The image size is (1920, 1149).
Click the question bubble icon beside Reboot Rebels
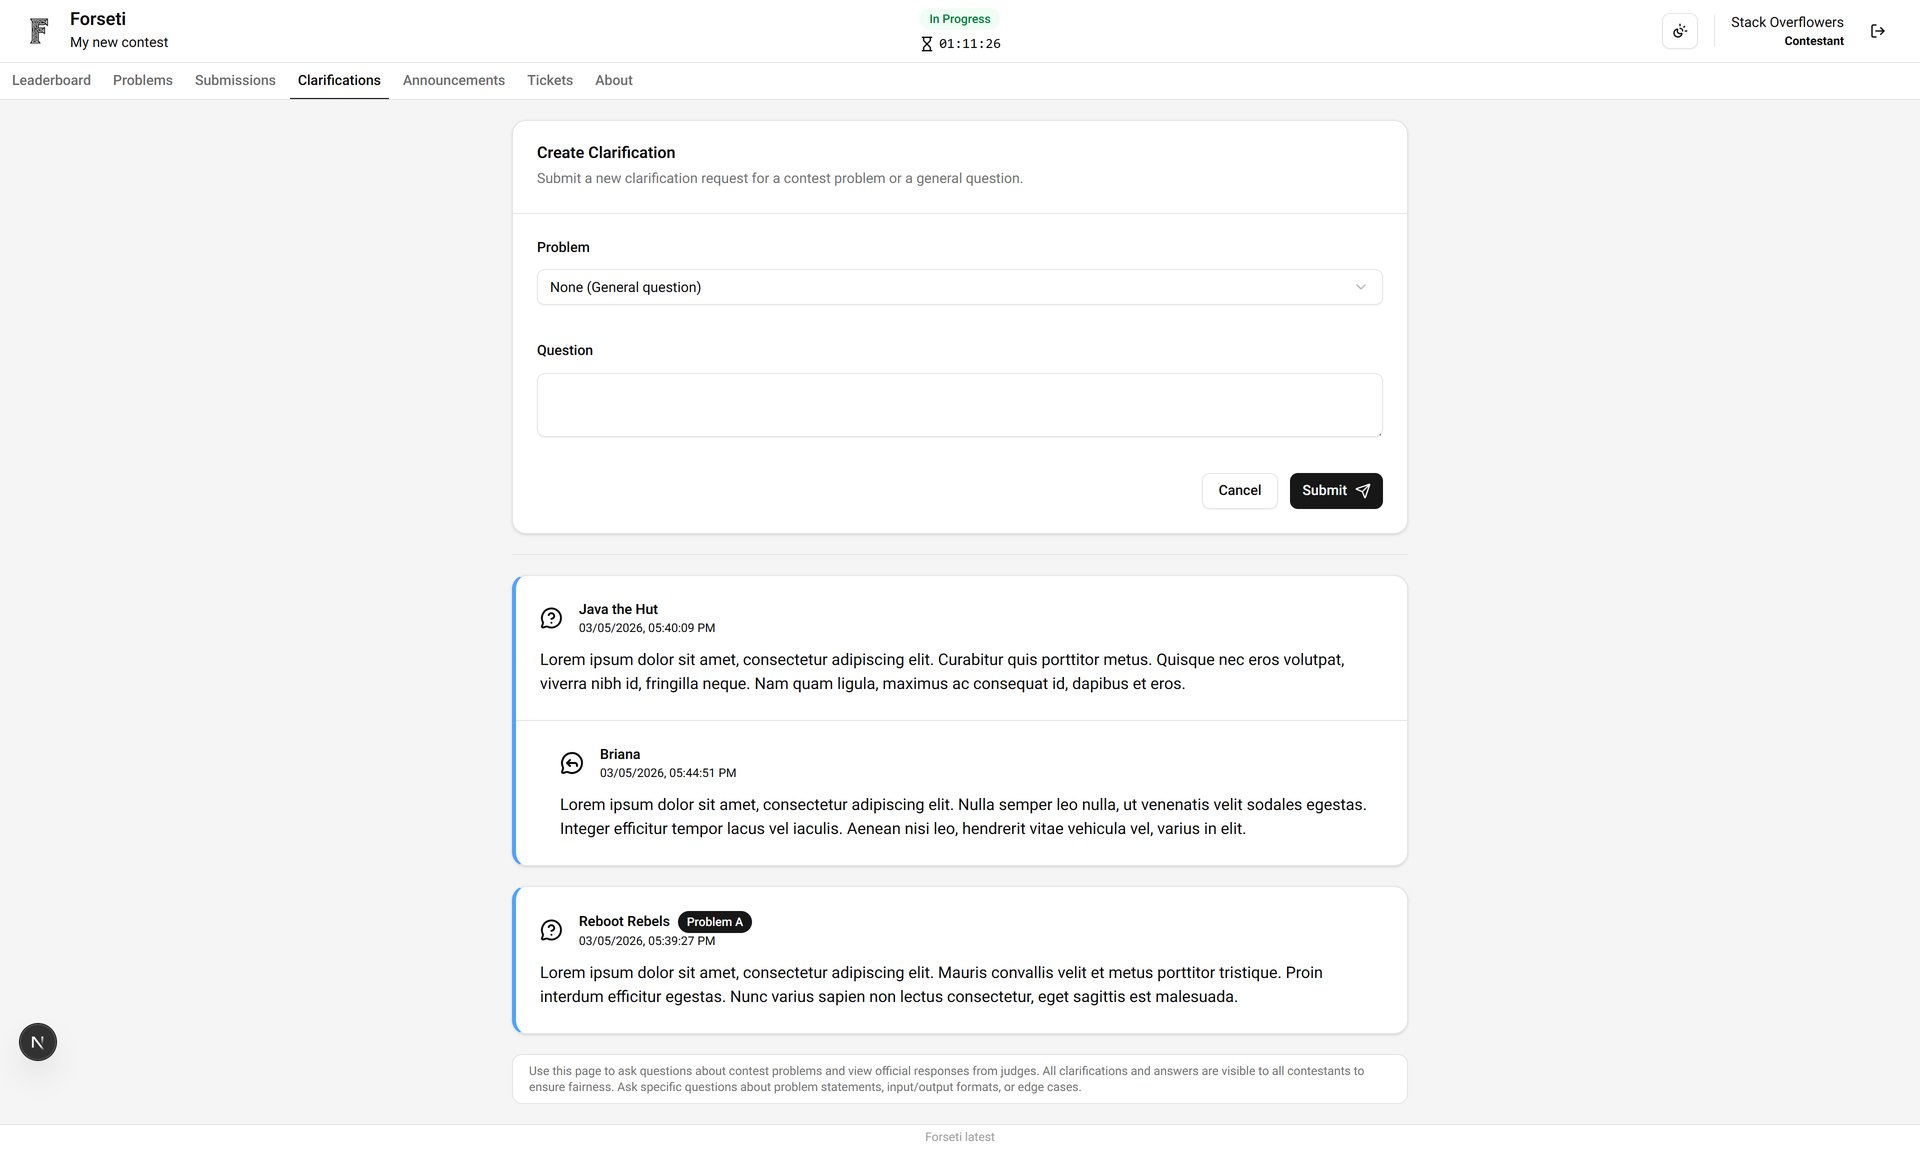point(551,930)
